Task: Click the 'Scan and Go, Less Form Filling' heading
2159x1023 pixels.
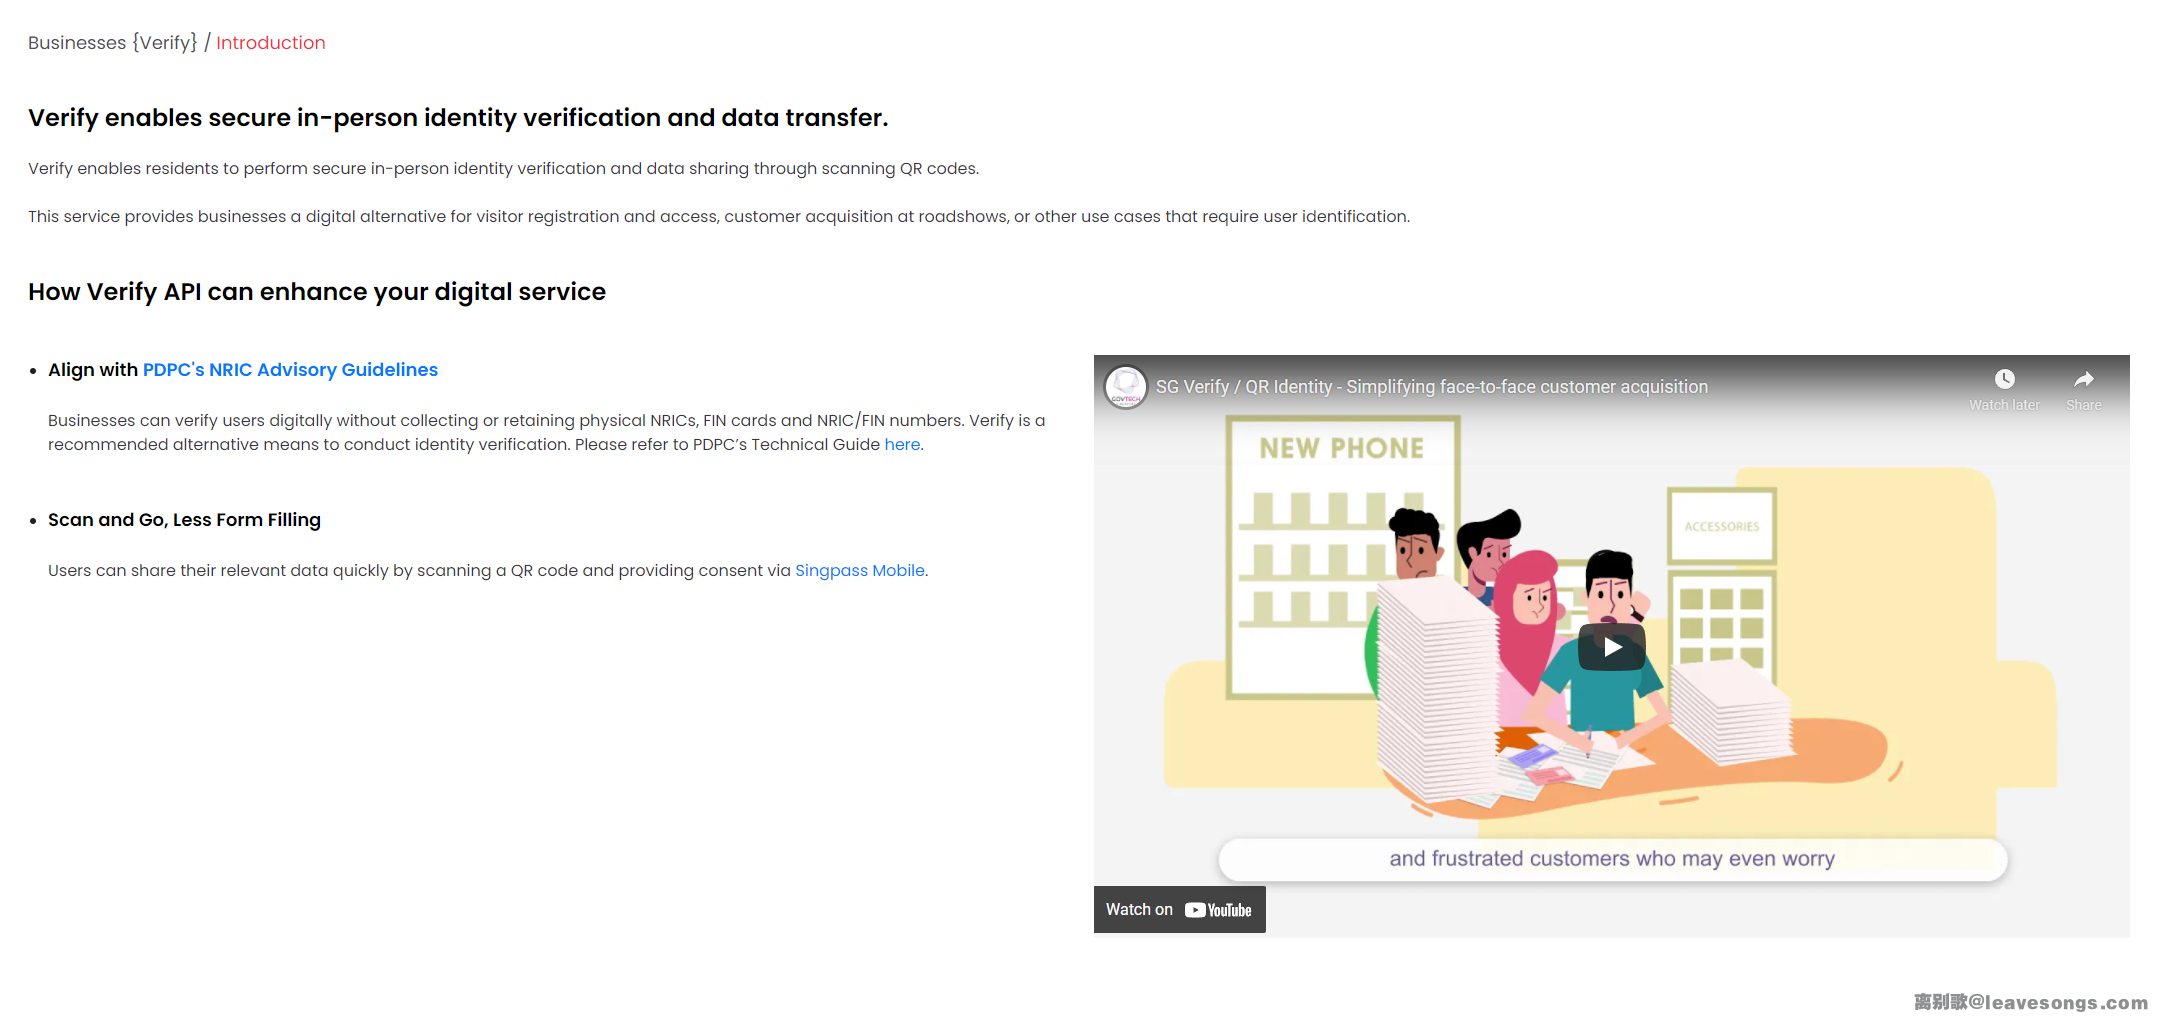Action: click(184, 520)
